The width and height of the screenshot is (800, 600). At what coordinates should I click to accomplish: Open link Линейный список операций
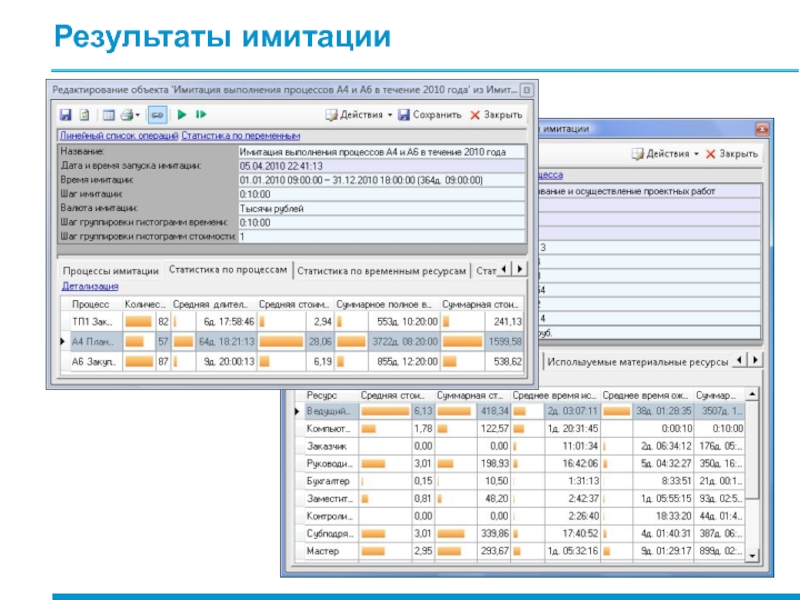click(119, 136)
